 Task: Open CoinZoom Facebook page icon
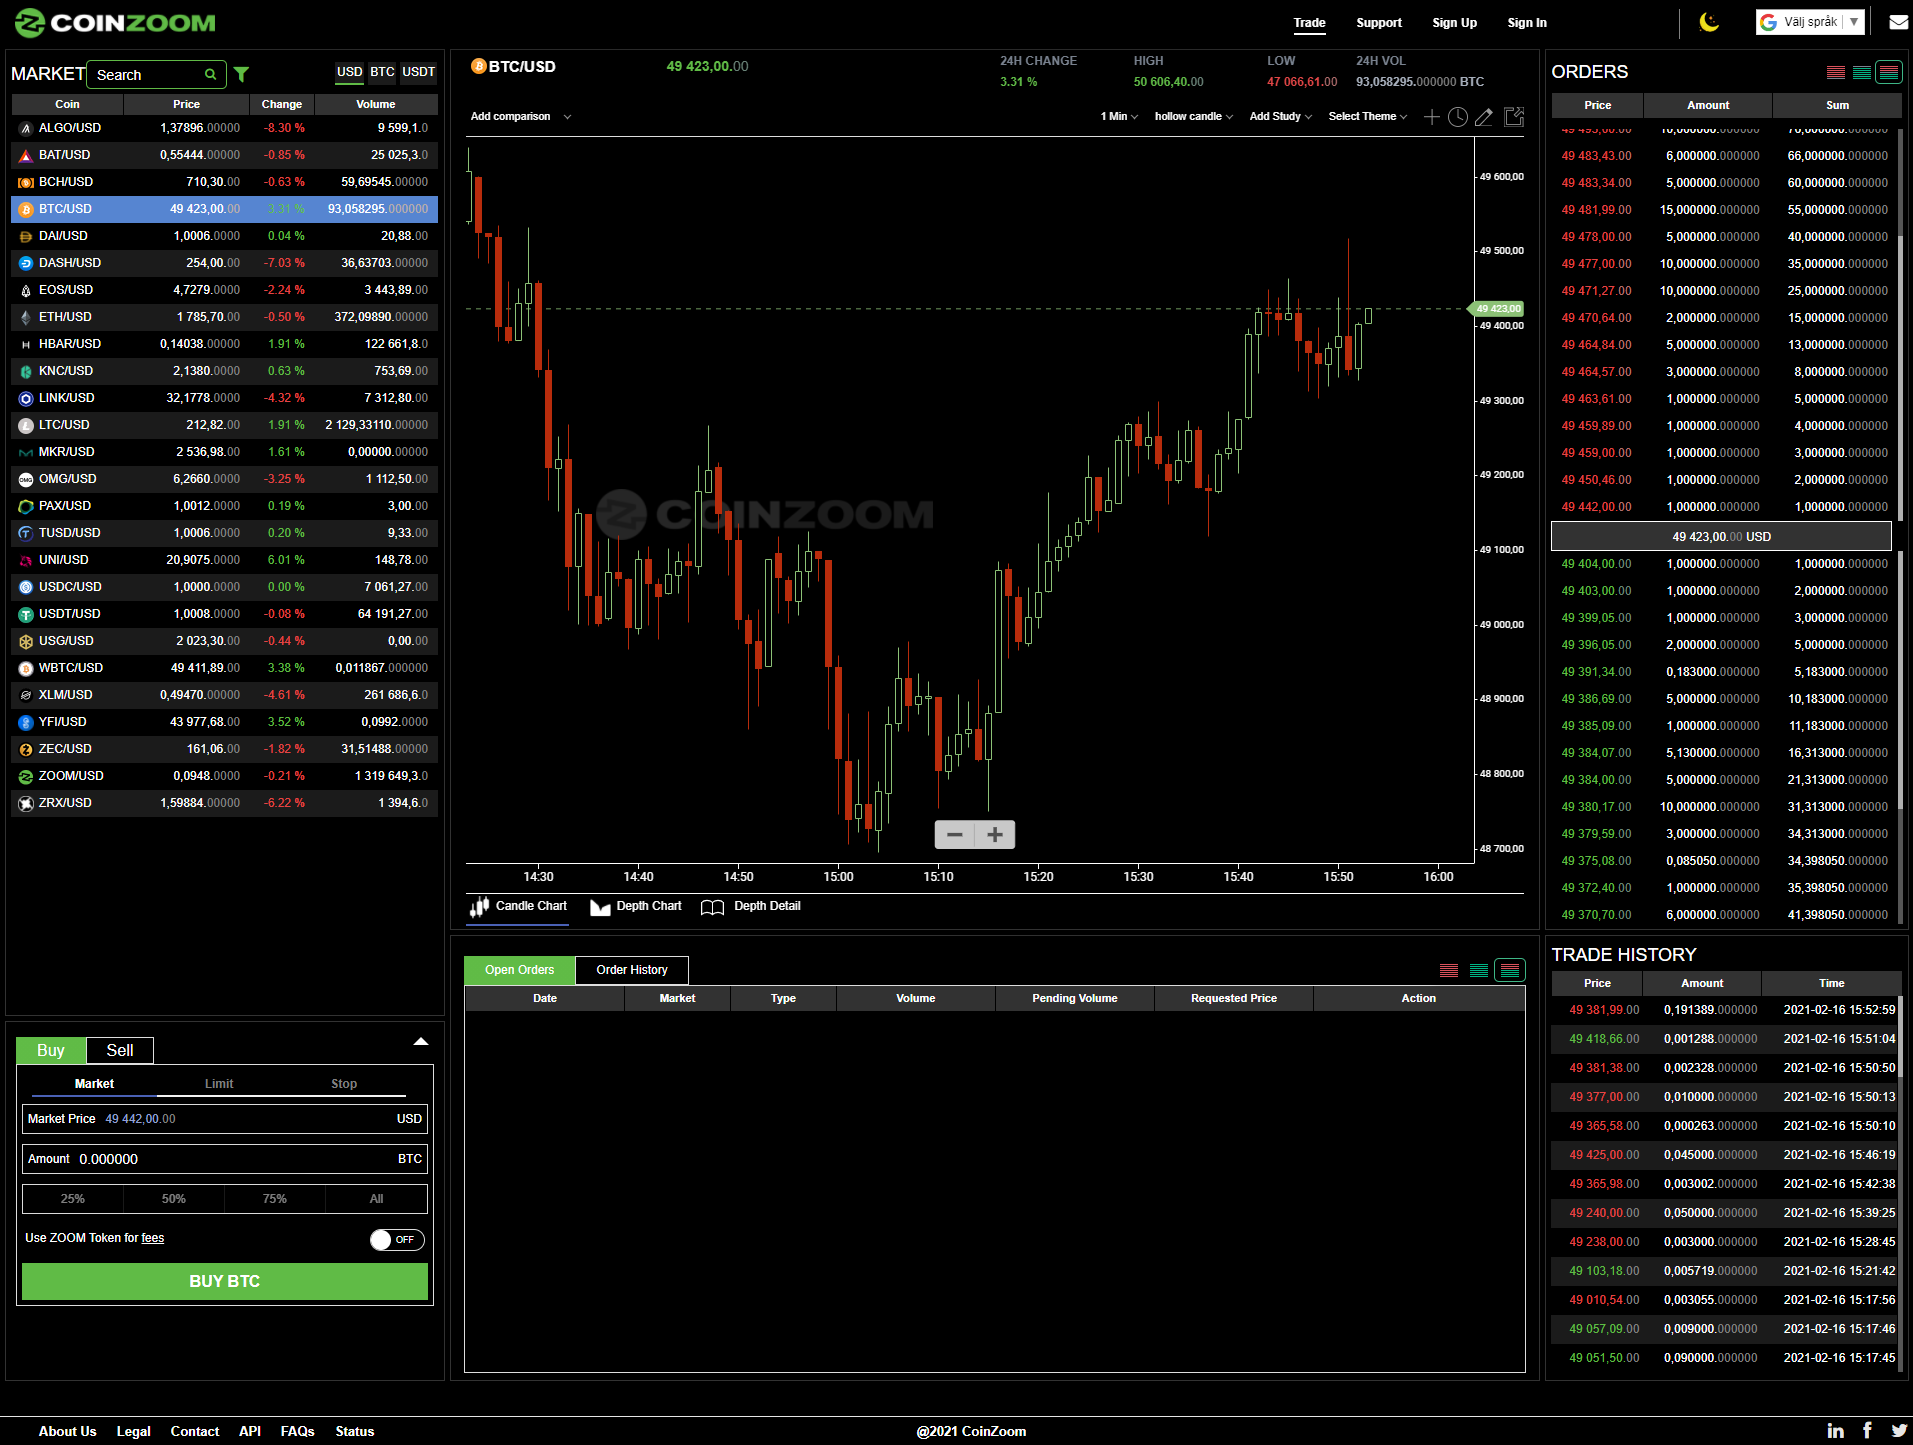tap(1867, 1431)
